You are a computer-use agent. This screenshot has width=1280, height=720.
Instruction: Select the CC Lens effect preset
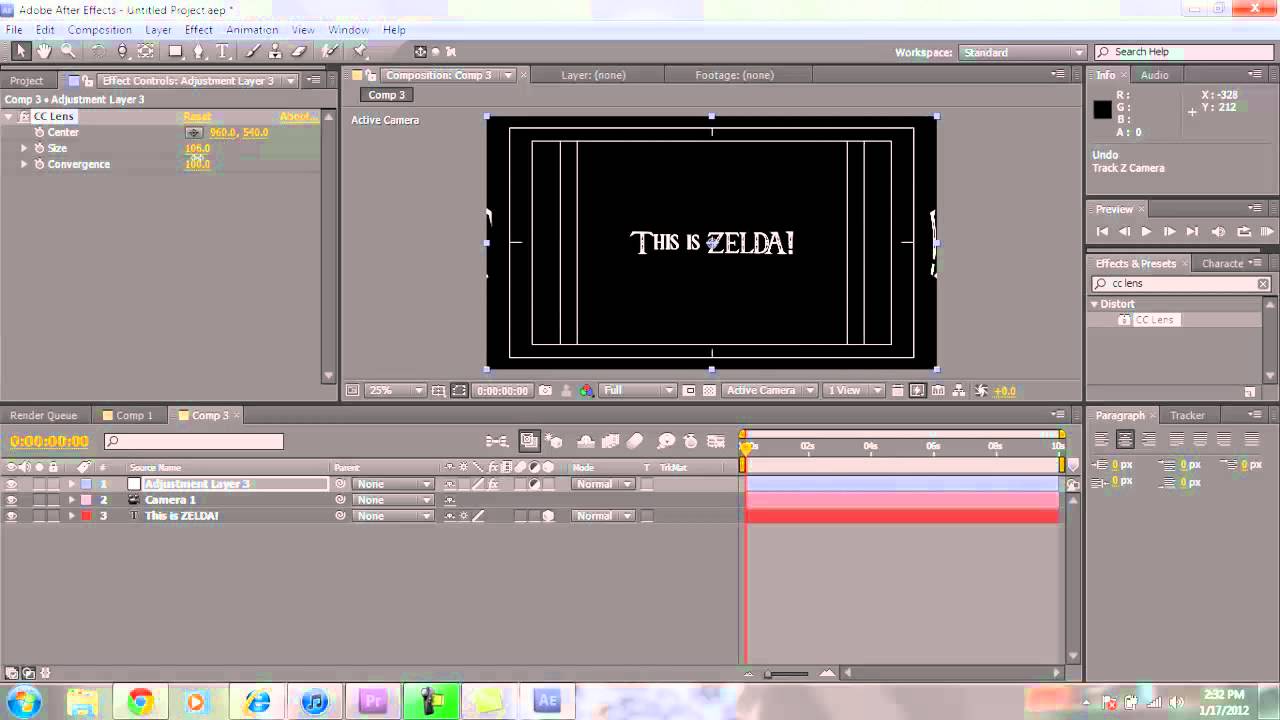1155,320
